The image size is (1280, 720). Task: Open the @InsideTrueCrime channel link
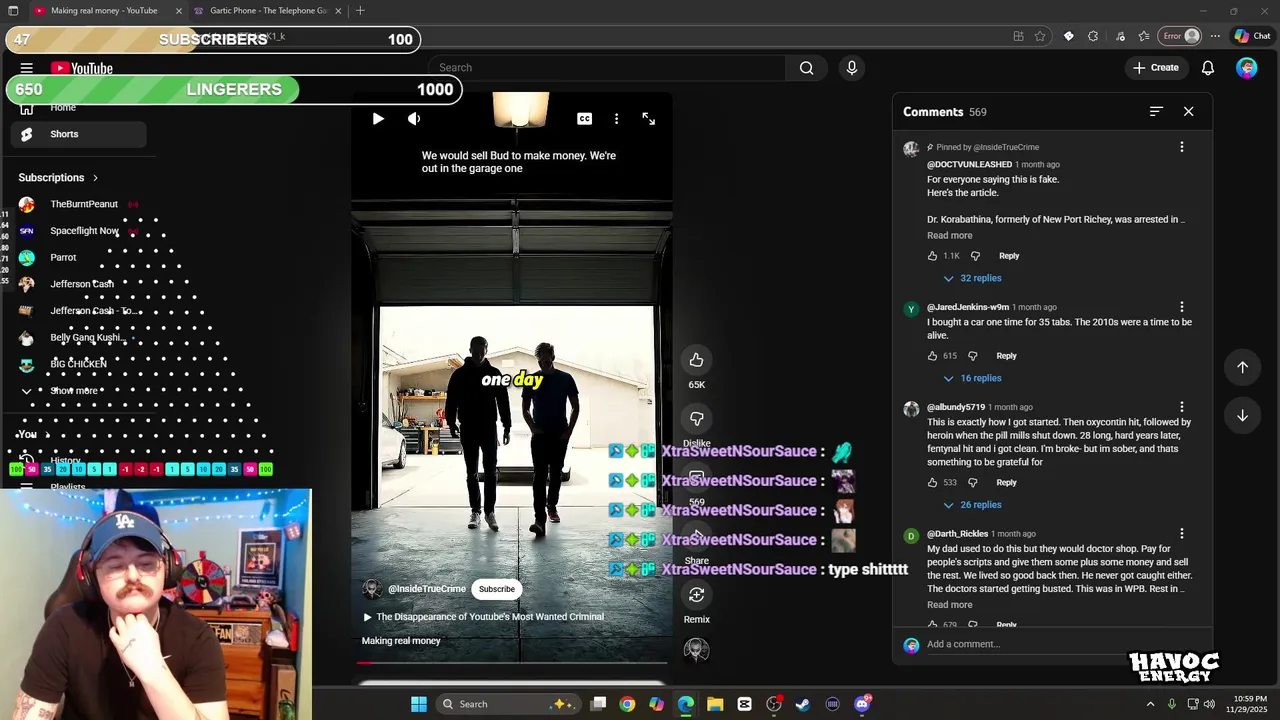point(426,589)
